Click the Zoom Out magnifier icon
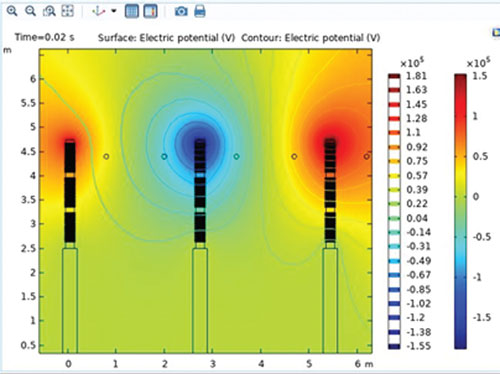The width and height of the screenshot is (500, 374). click(31, 11)
